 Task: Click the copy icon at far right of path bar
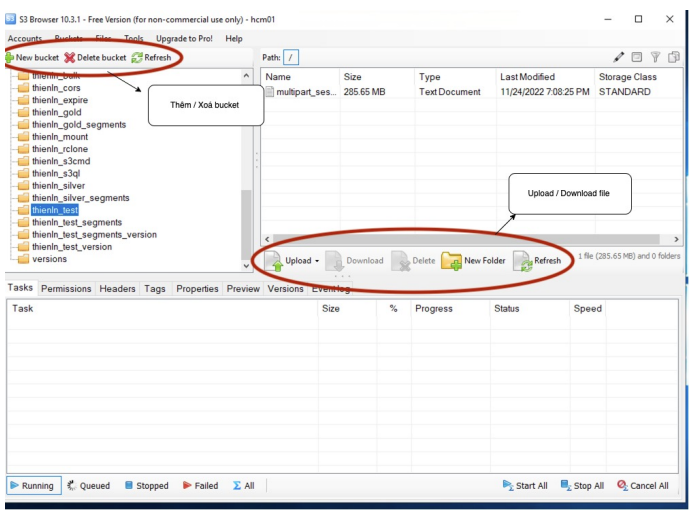(674, 58)
